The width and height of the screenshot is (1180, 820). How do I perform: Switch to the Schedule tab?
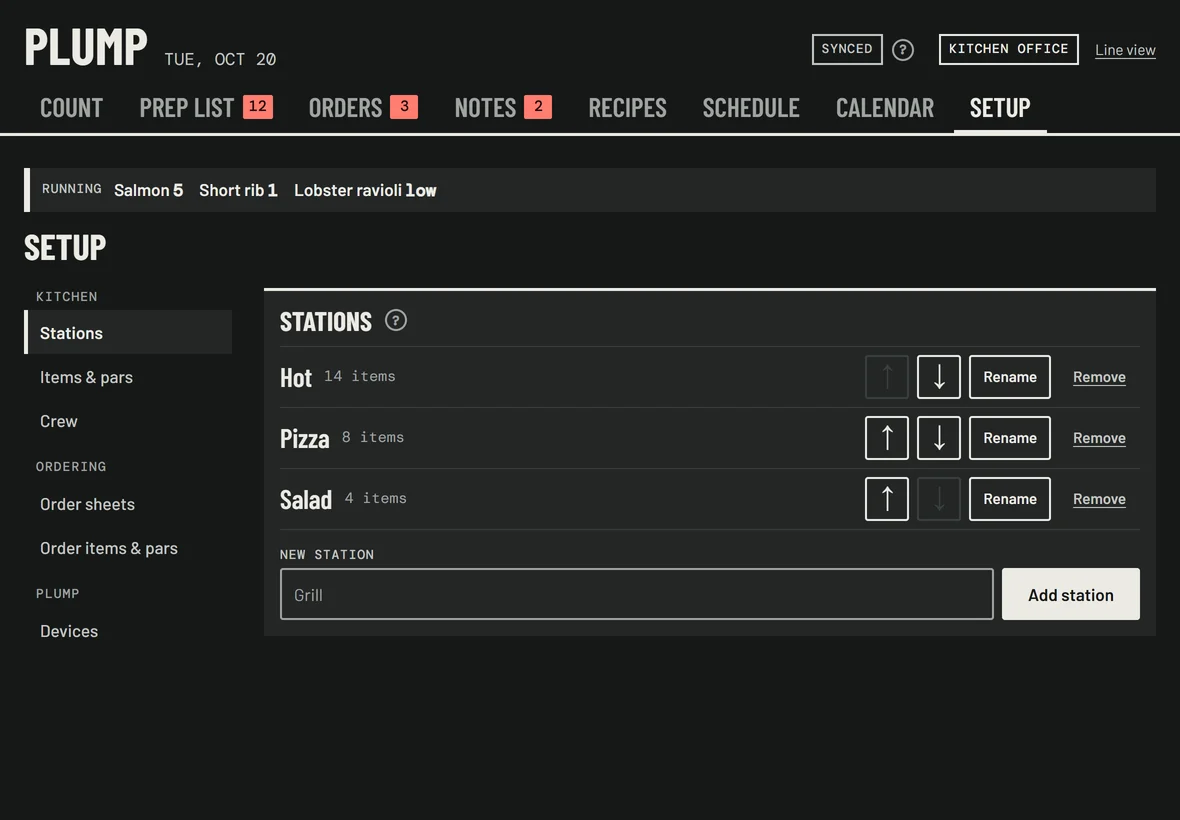click(751, 108)
